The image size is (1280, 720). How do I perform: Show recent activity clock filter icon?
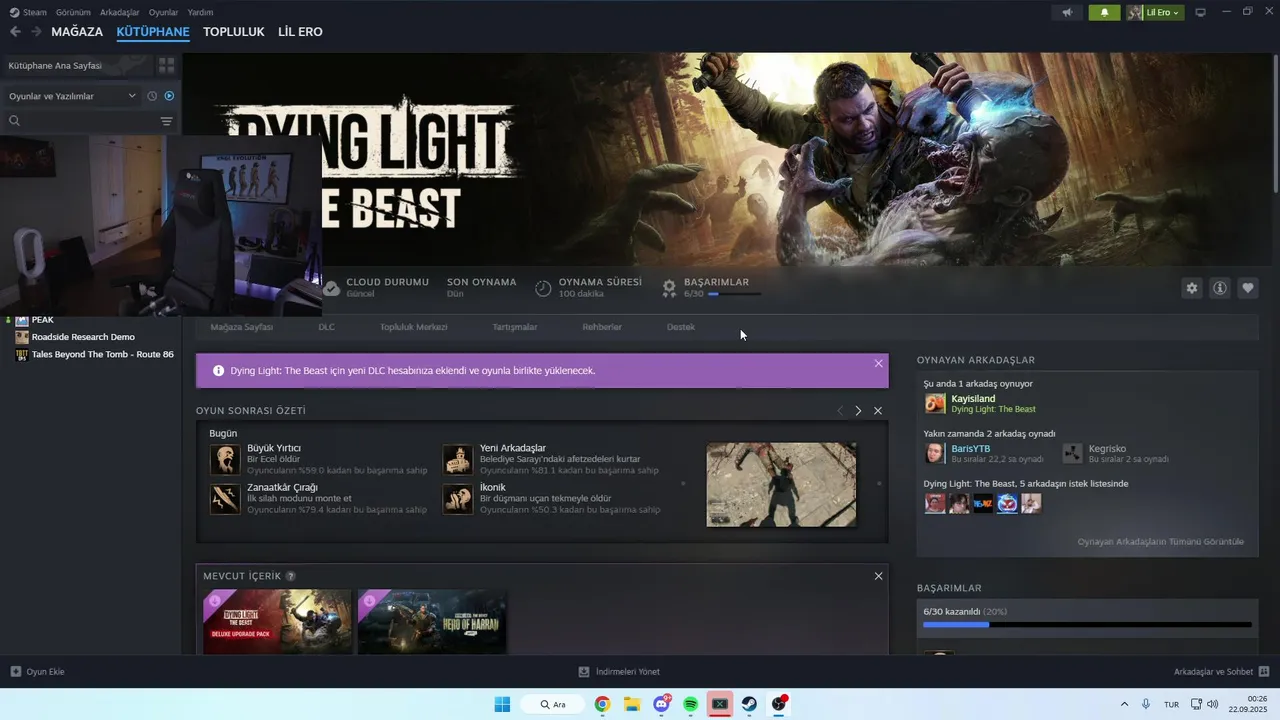[152, 96]
